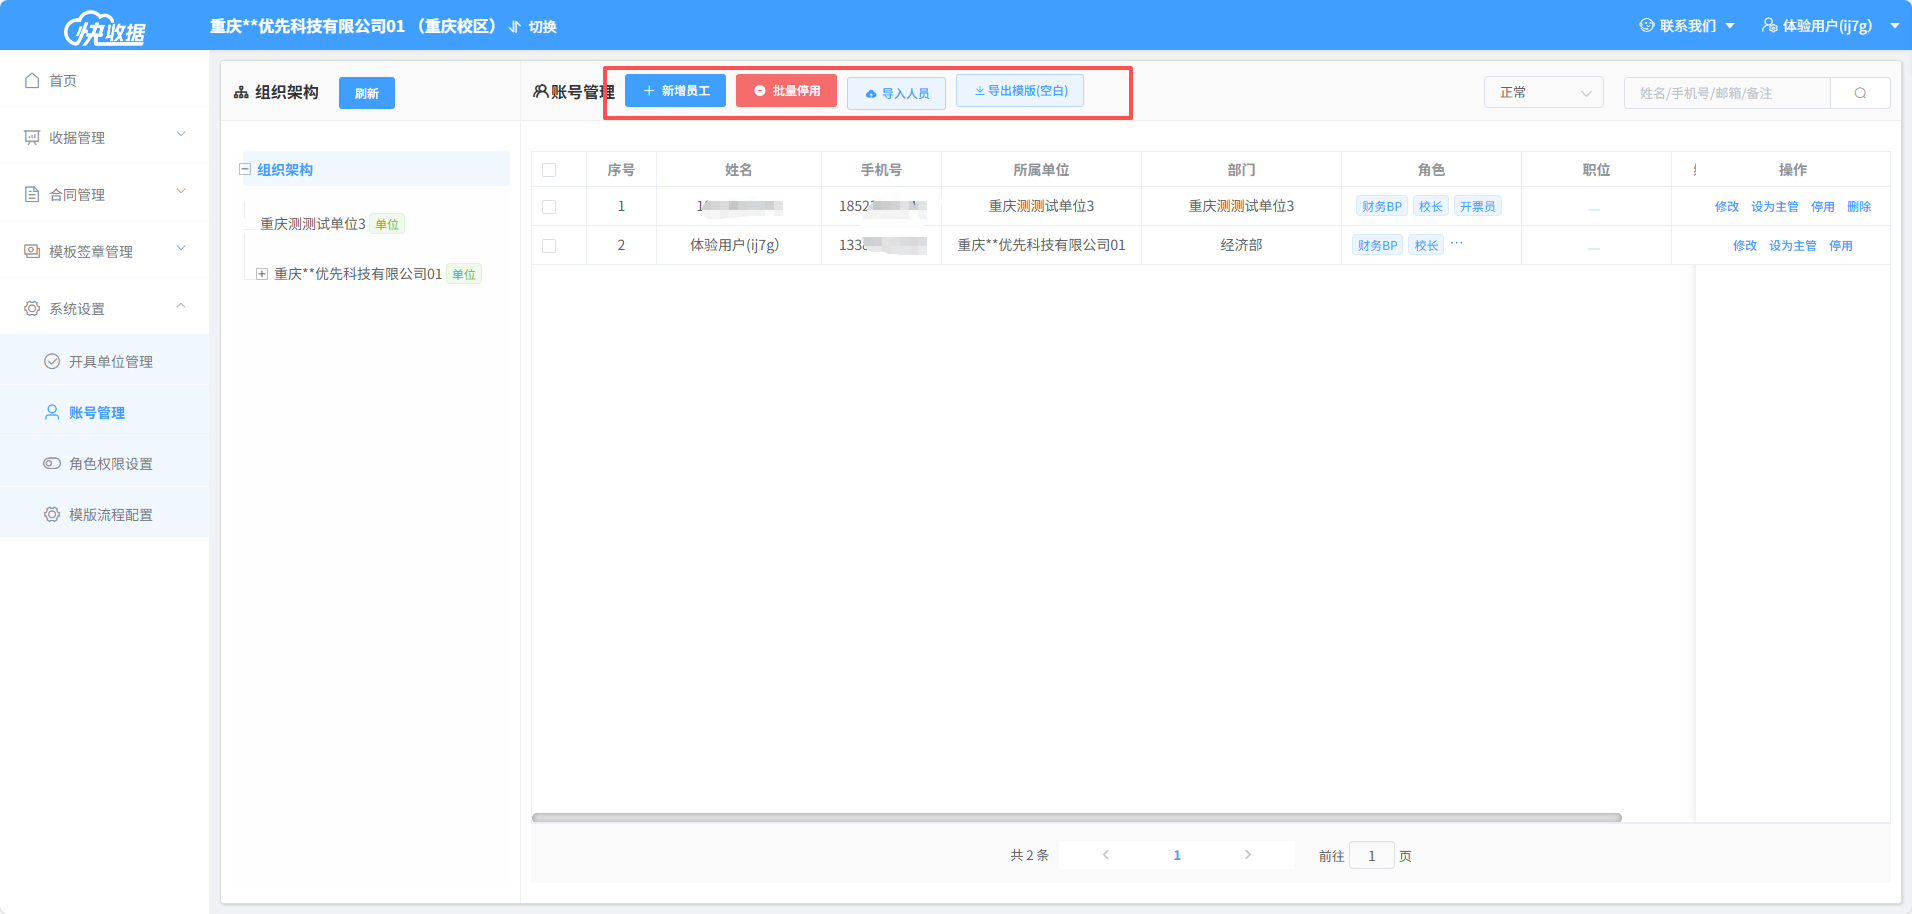Click the horizontal scrollbar below the table

(x=1076, y=818)
